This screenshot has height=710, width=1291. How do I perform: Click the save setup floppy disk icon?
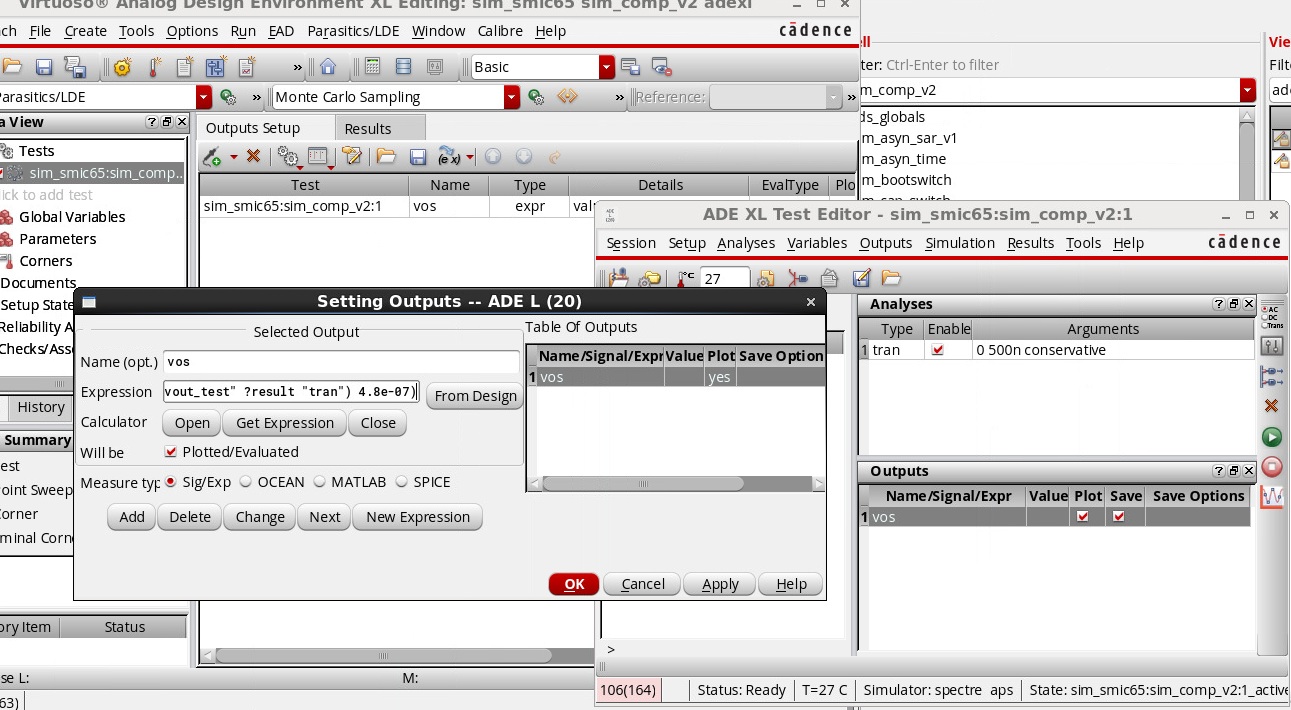click(44, 67)
